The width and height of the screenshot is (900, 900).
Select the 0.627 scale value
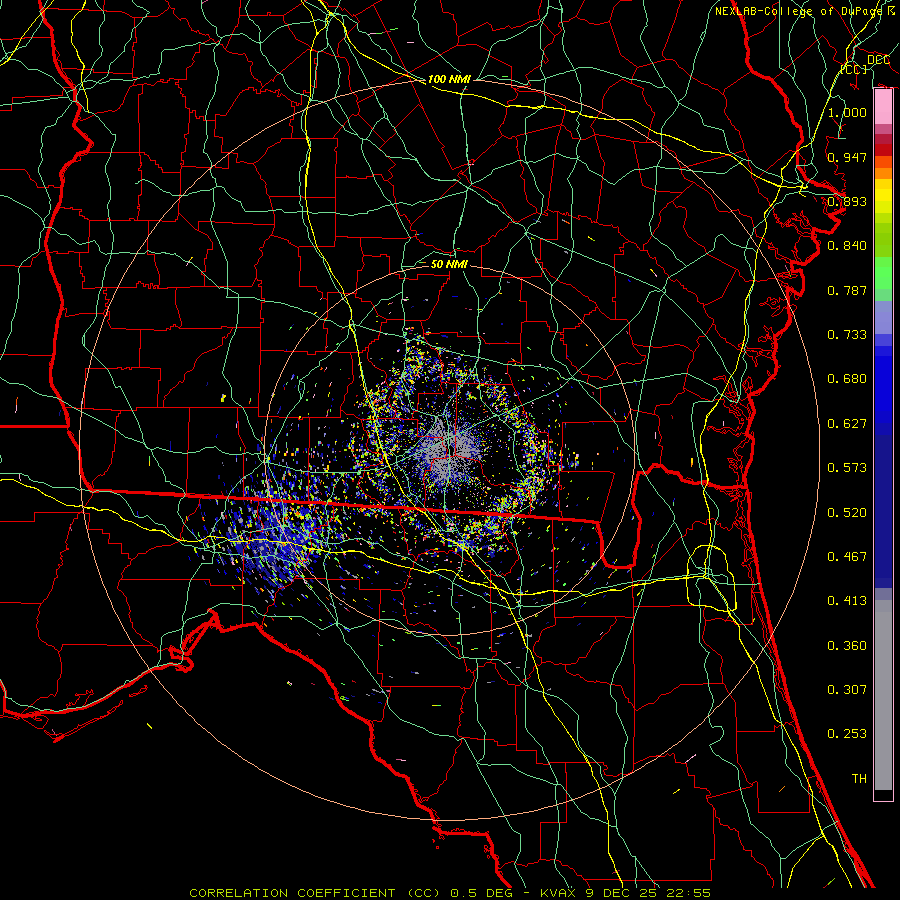847,424
